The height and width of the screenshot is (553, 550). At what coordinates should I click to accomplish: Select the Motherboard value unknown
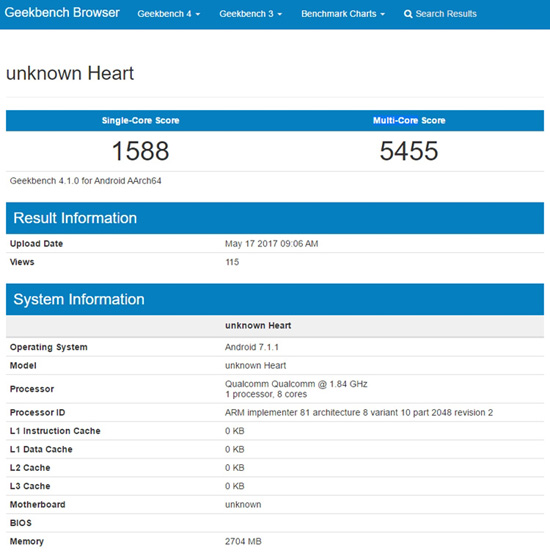[243, 505]
